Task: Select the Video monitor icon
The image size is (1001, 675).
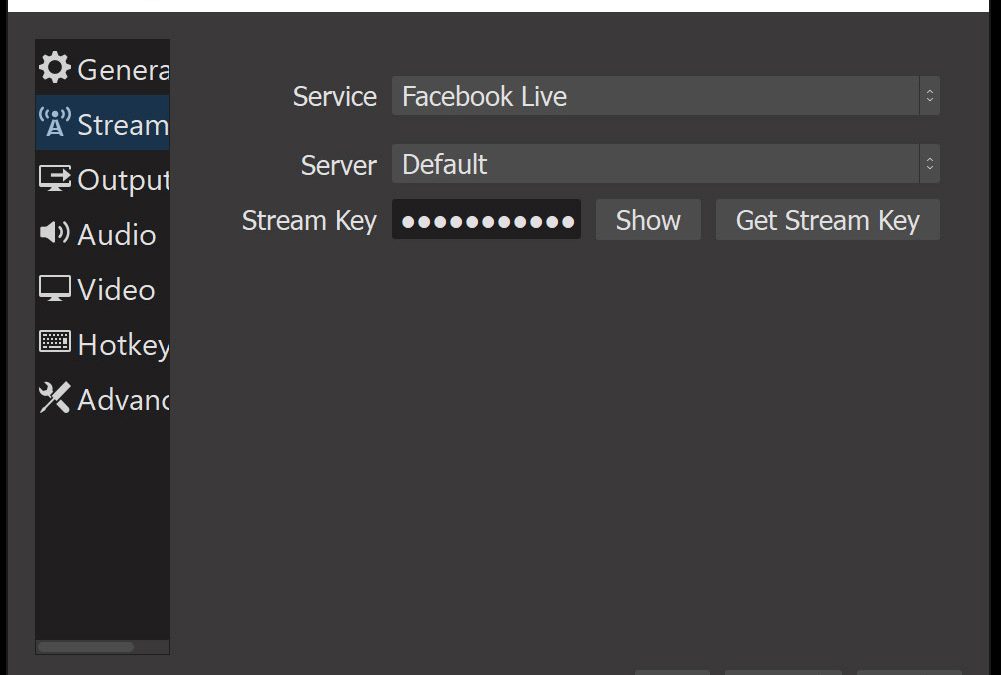Action: [55, 288]
